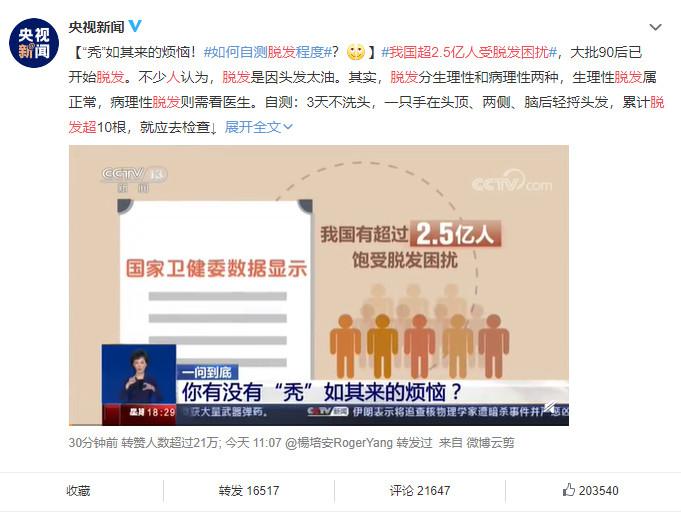
Task: Open the 央视新闻 profile avatar
Action: (x=34, y=43)
